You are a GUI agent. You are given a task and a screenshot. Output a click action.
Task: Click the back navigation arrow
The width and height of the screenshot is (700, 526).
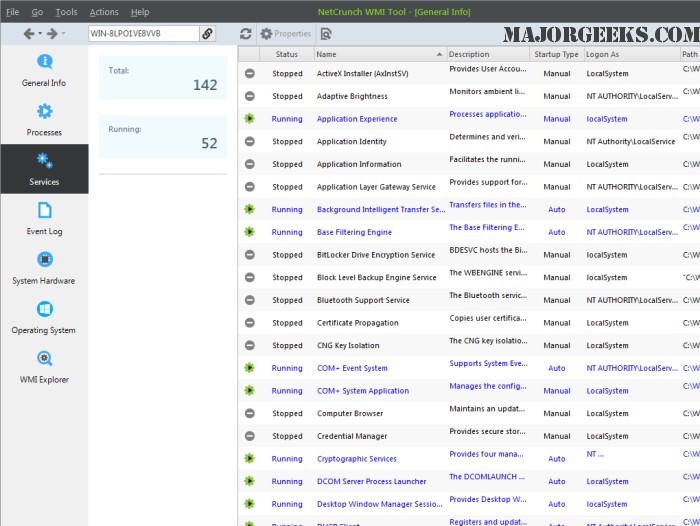(x=29, y=33)
